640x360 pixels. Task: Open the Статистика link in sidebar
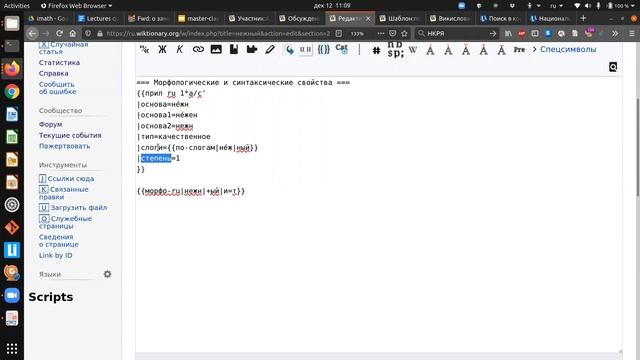pyautogui.click(x=59, y=62)
